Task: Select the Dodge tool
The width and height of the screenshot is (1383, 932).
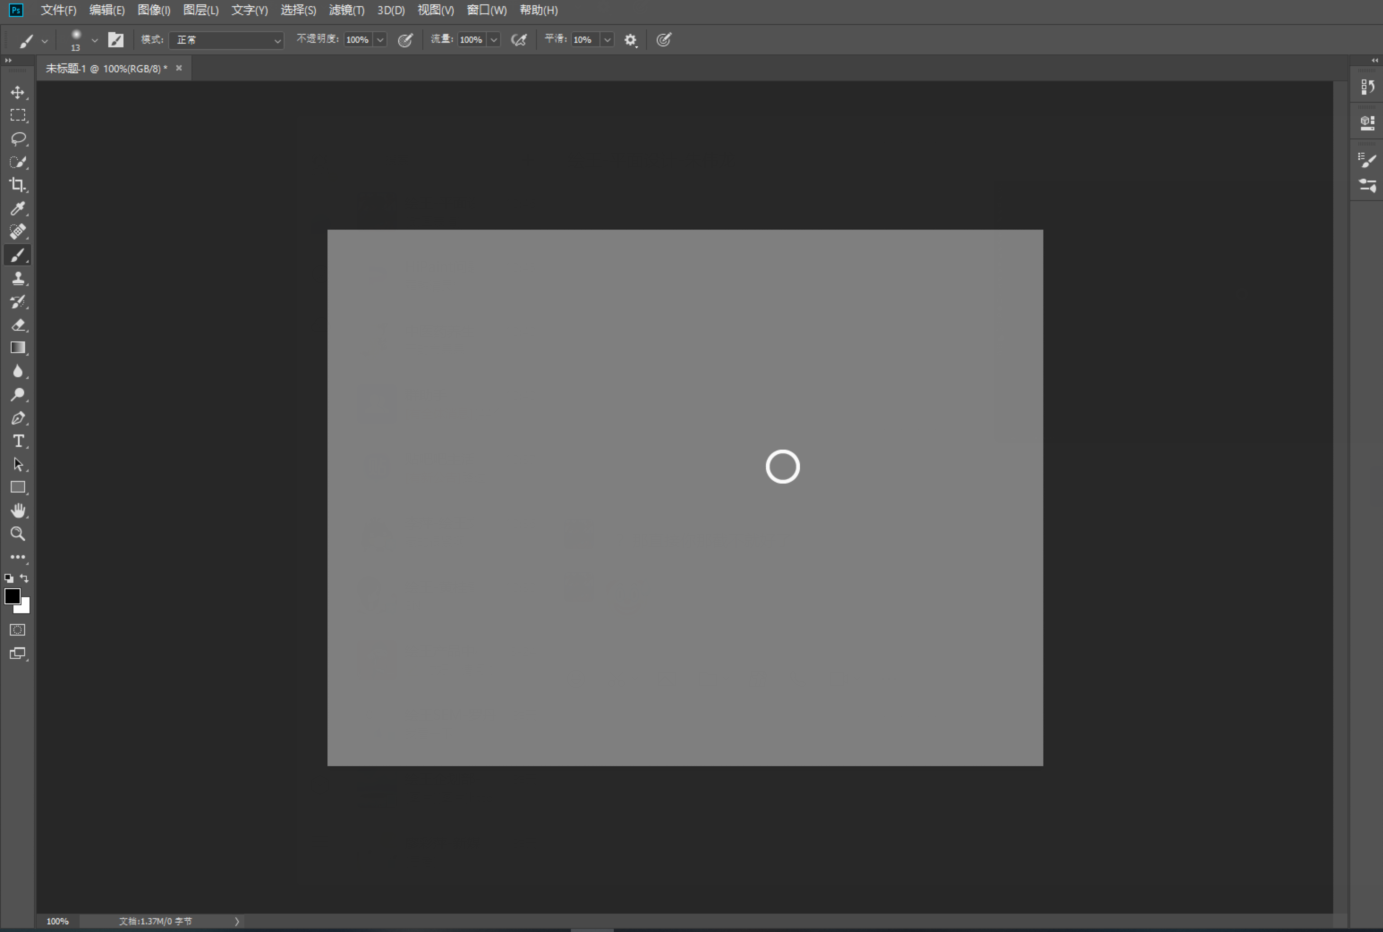Action: 18,395
